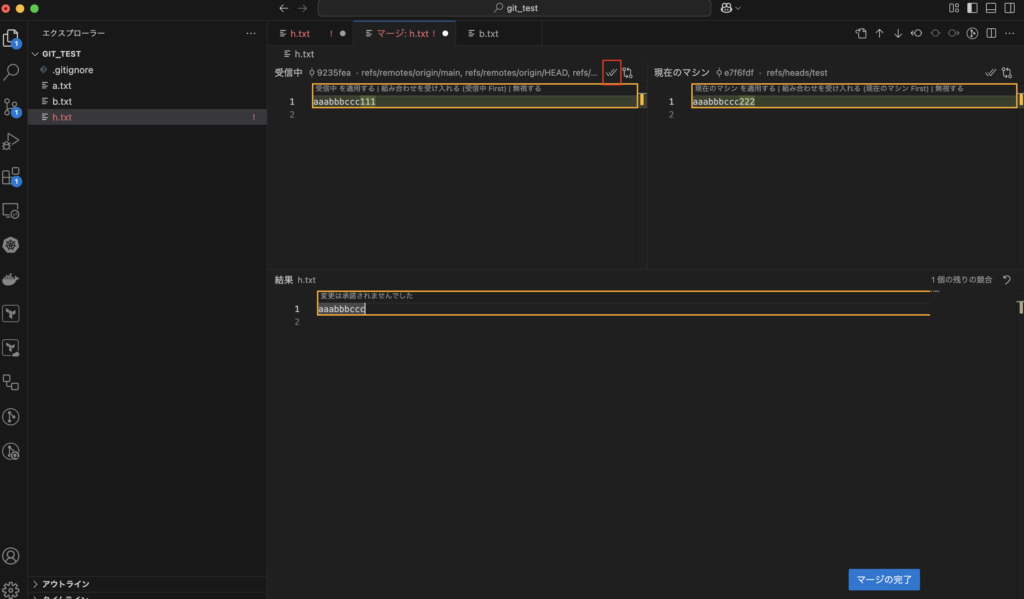Open Explorer panel ellipsis menu
The image size is (1024, 599).
[251, 33]
